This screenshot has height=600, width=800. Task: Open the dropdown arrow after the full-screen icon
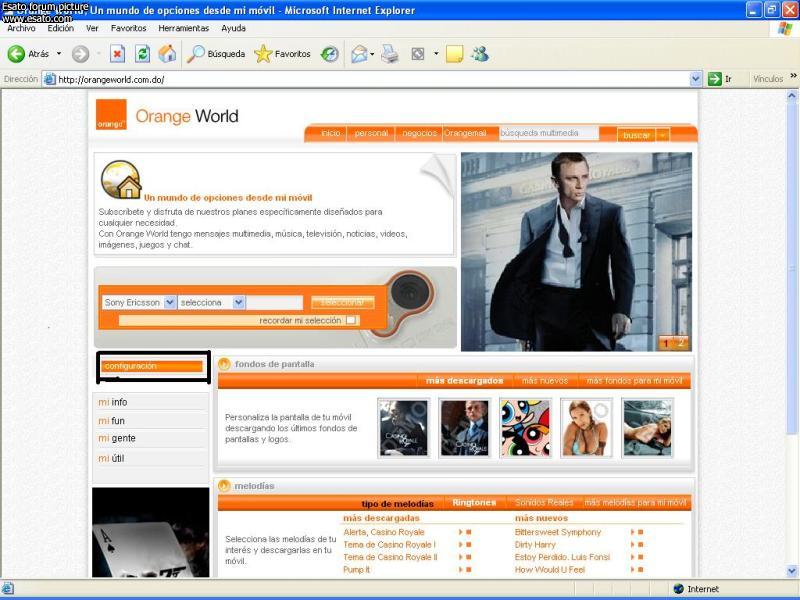pyautogui.click(x=436, y=54)
